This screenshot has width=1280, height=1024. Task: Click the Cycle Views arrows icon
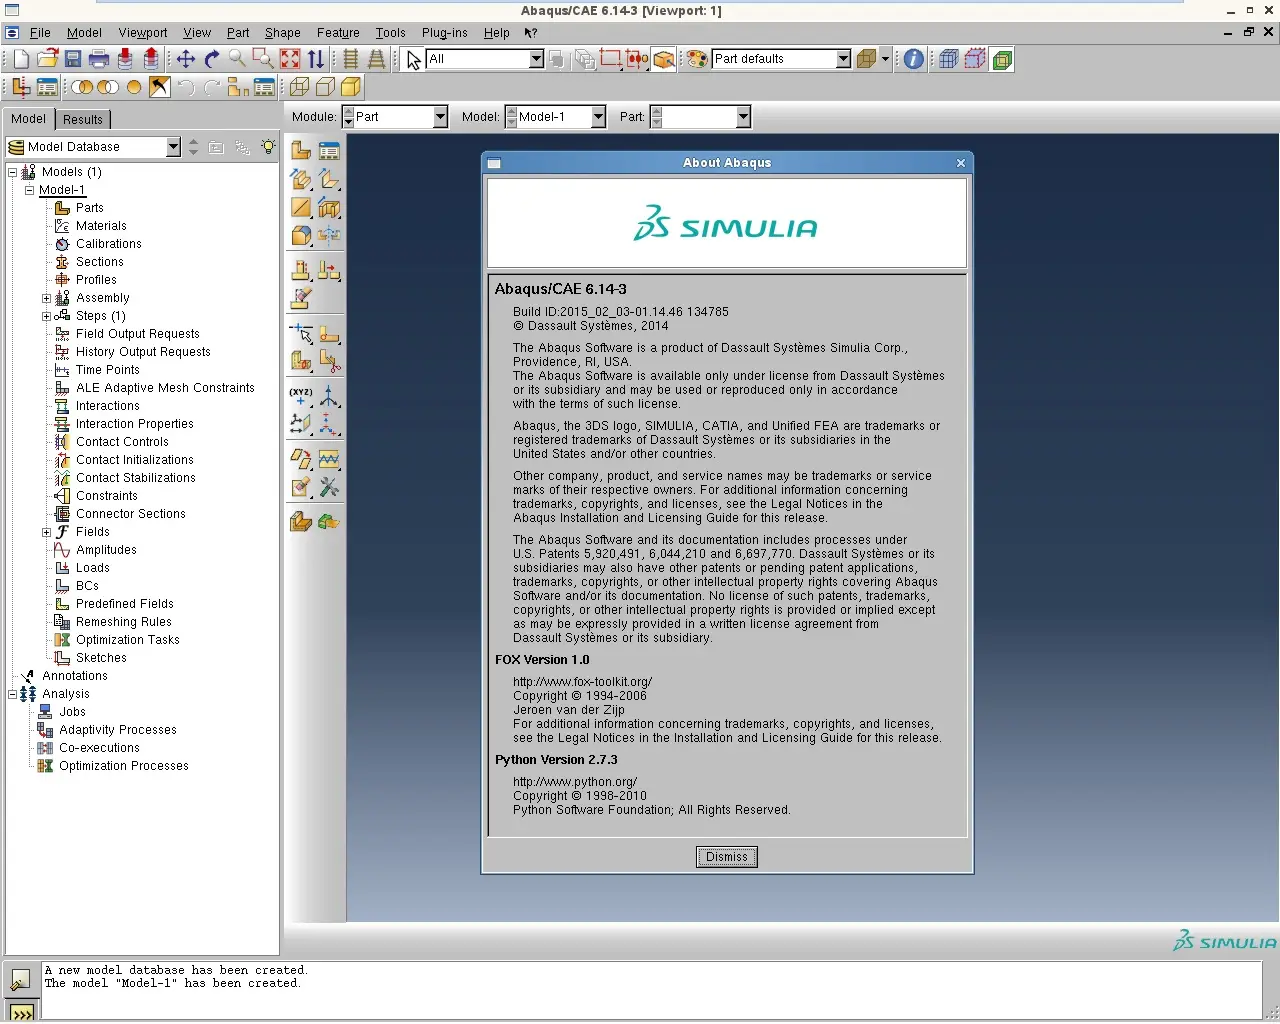coord(316,59)
